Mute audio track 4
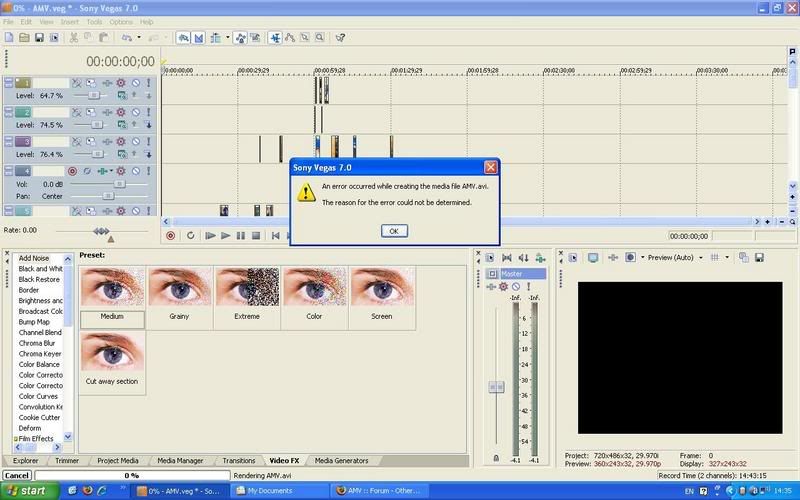800x500 pixels. pos(136,171)
